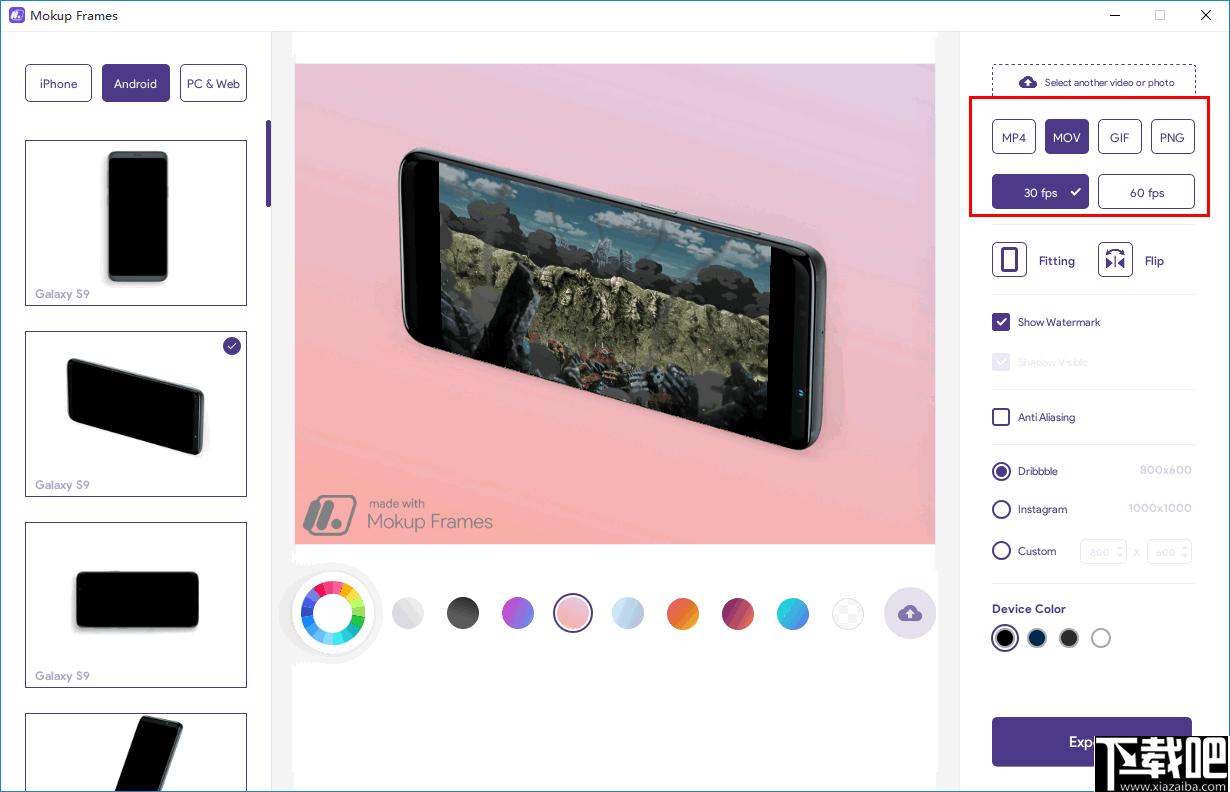
Task: Click the phone mockup preview canvas
Action: [615, 304]
